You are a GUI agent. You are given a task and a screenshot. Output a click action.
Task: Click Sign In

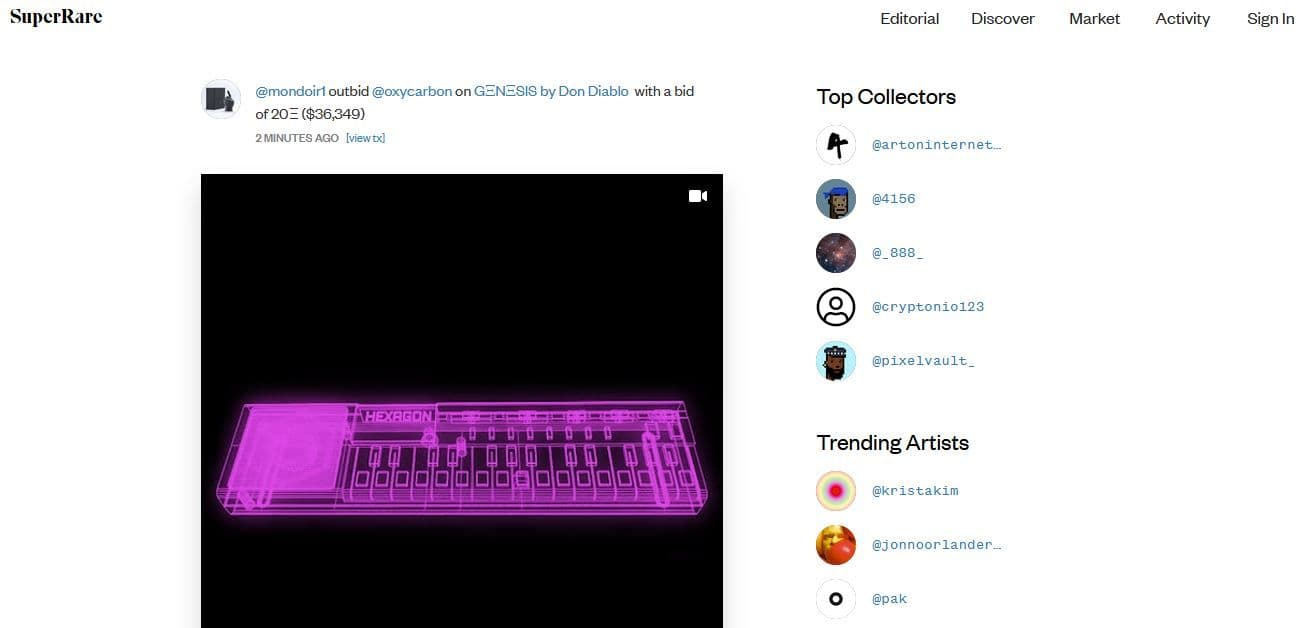point(1270,19)
